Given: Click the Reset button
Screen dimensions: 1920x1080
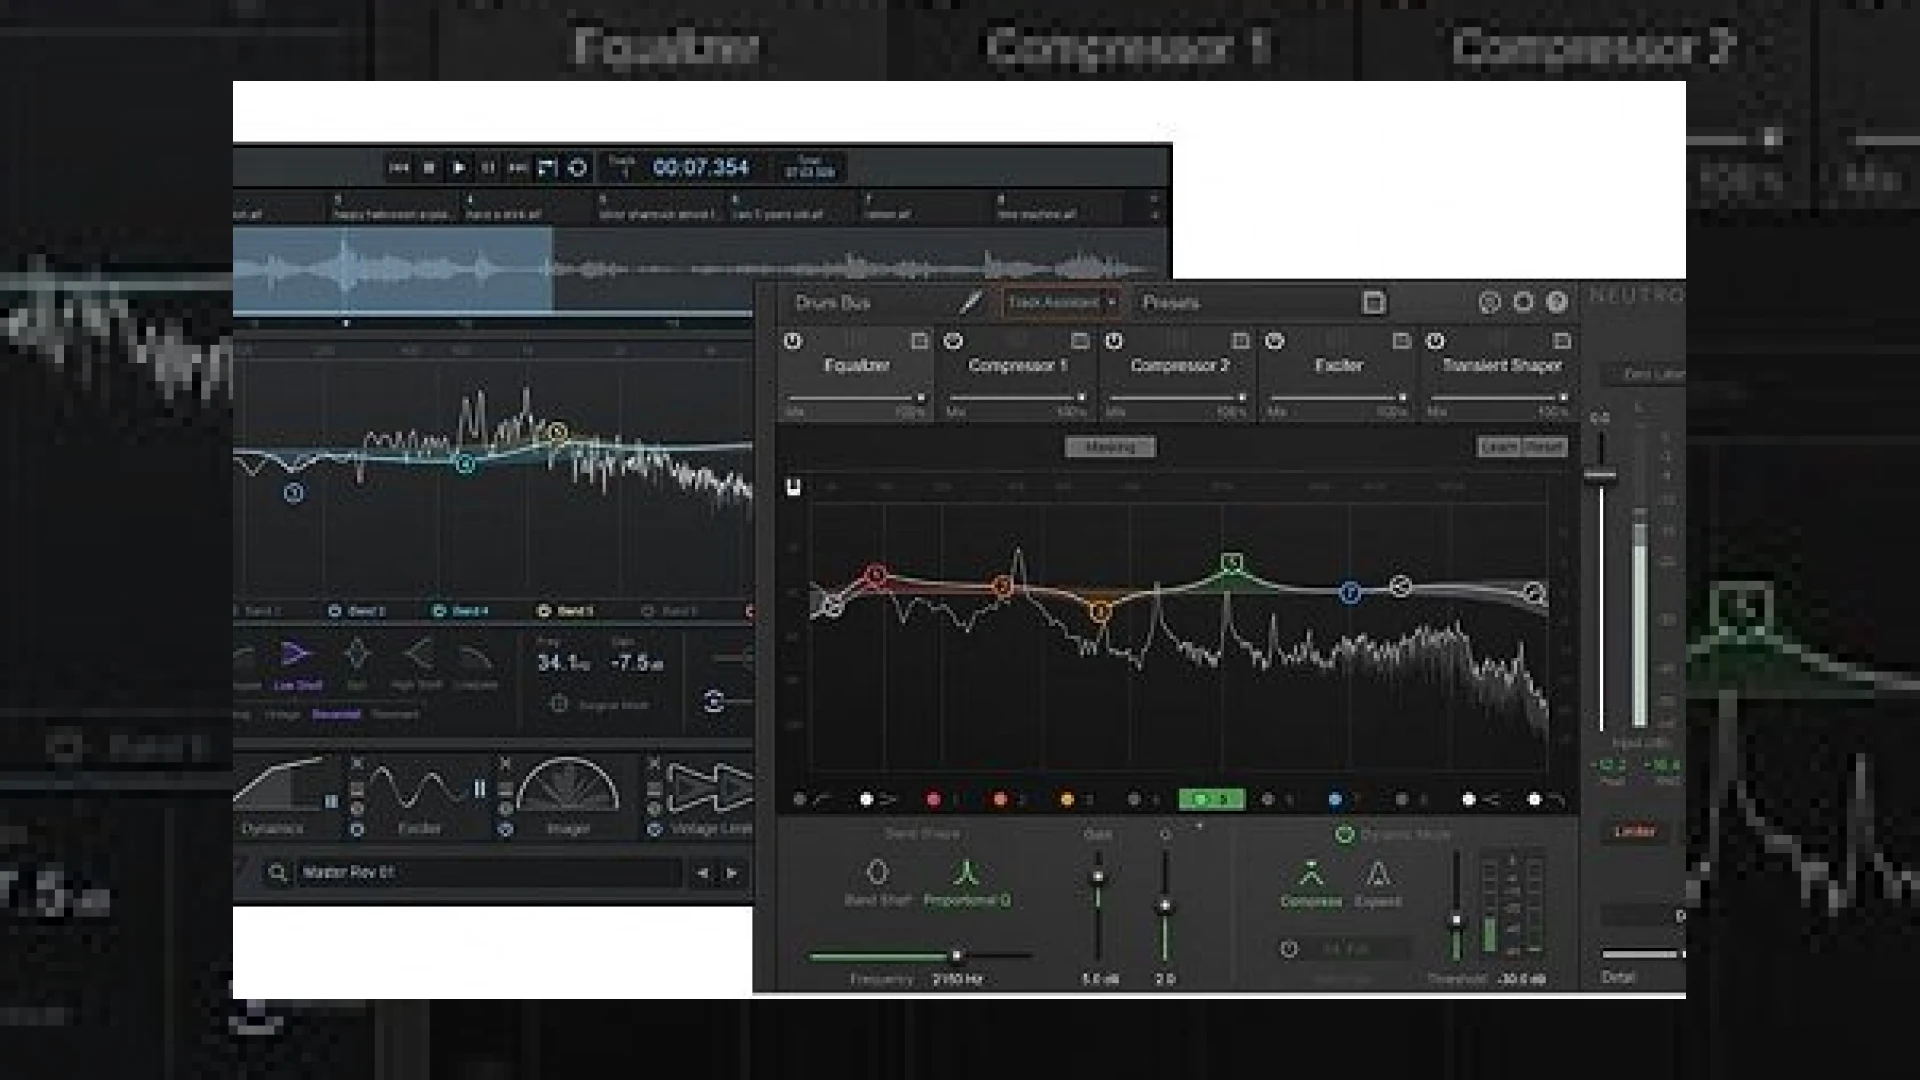Looking at the screenshot, I should (x=1544, y=447).
